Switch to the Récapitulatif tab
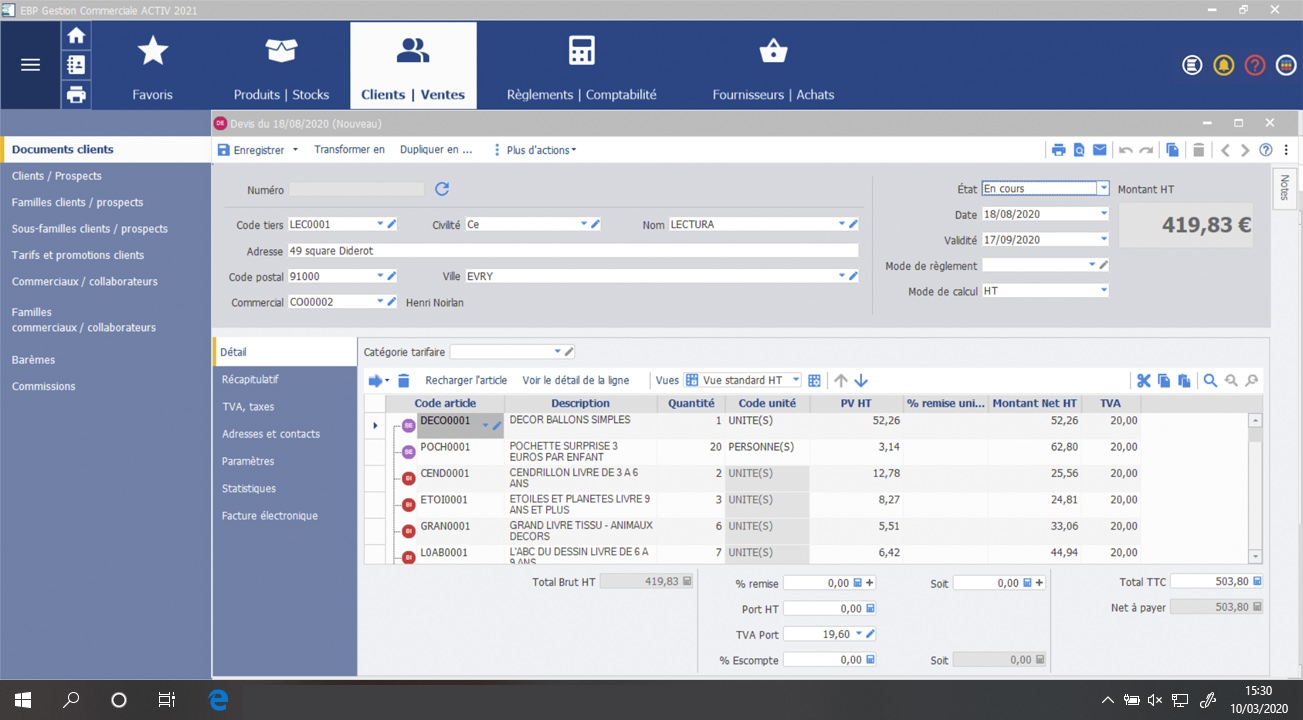The height and width of the screenshot is (720, 1303). click(252, 379)
